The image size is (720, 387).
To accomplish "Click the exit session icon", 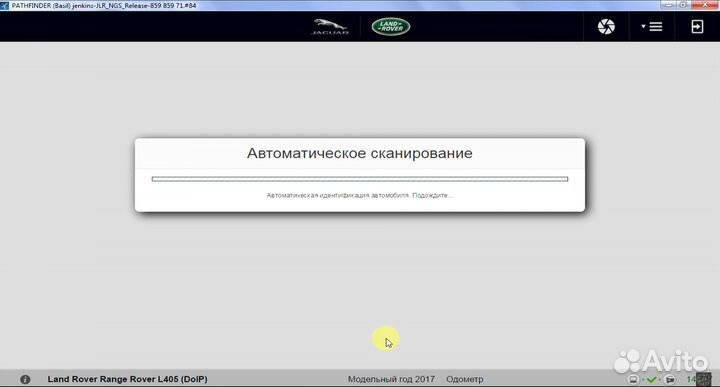I will pyautogui.click(x=697, y=27).
